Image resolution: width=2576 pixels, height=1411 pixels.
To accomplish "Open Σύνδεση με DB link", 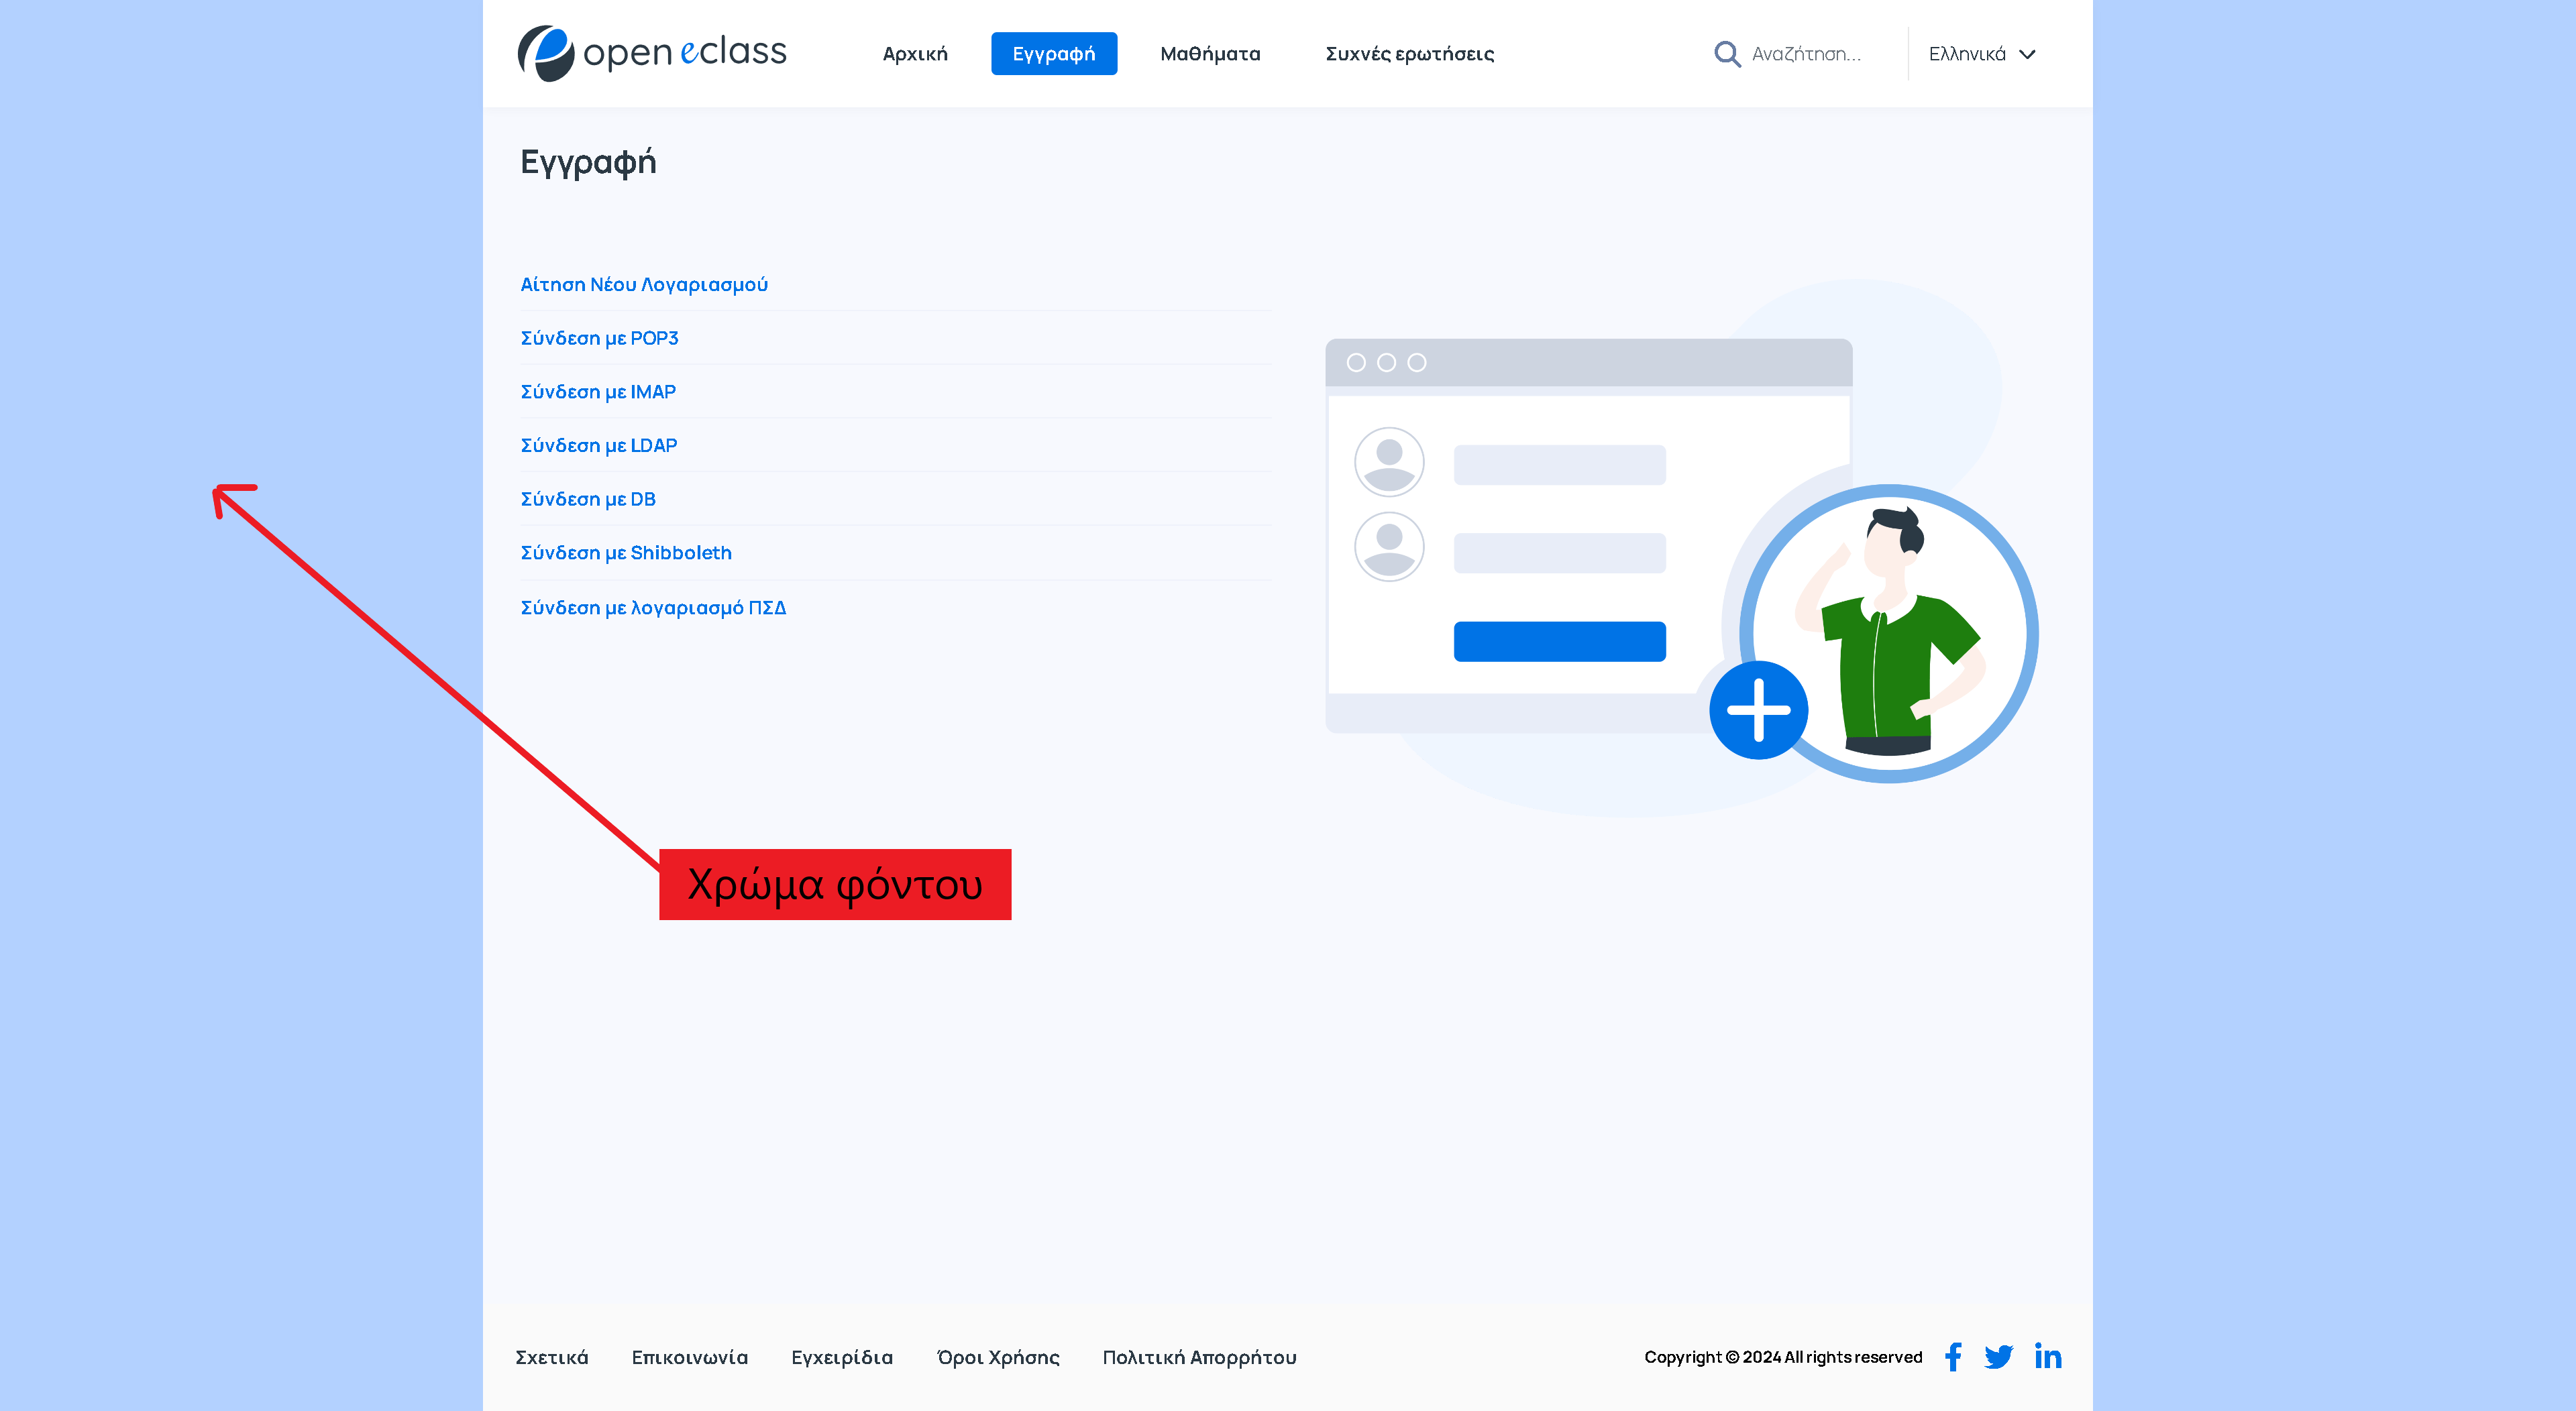I will click(588, 499).
